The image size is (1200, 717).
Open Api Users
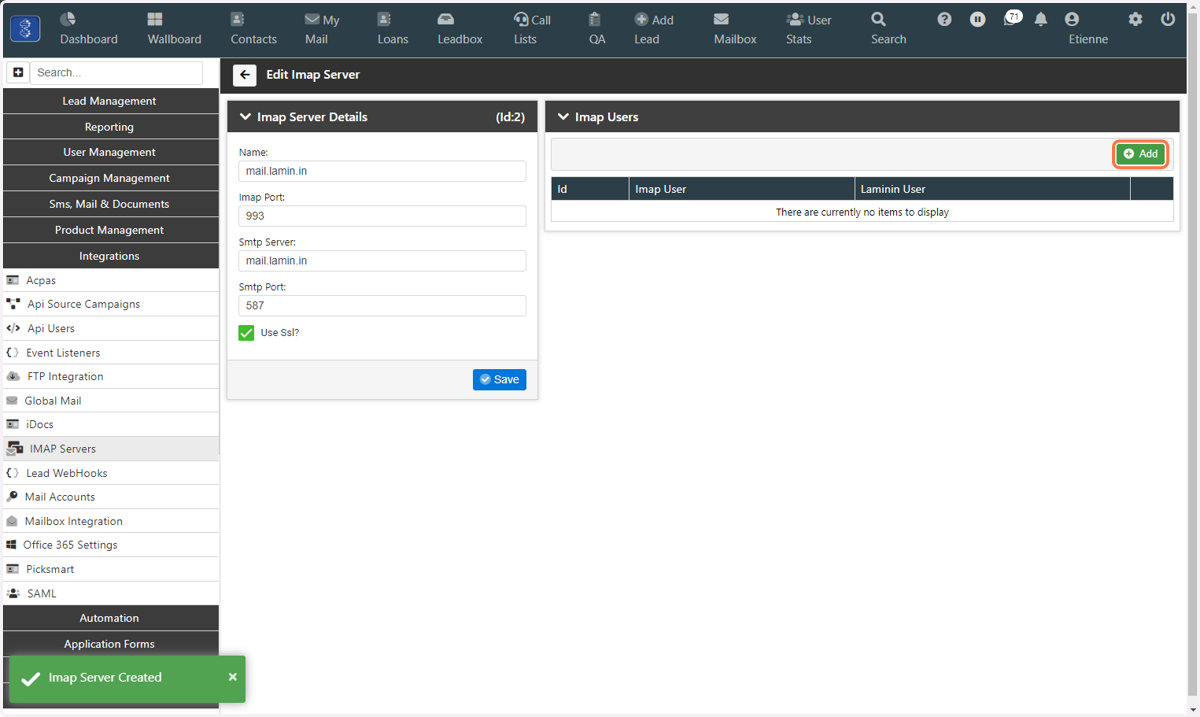pyautogui.click(x=110, y=328)
